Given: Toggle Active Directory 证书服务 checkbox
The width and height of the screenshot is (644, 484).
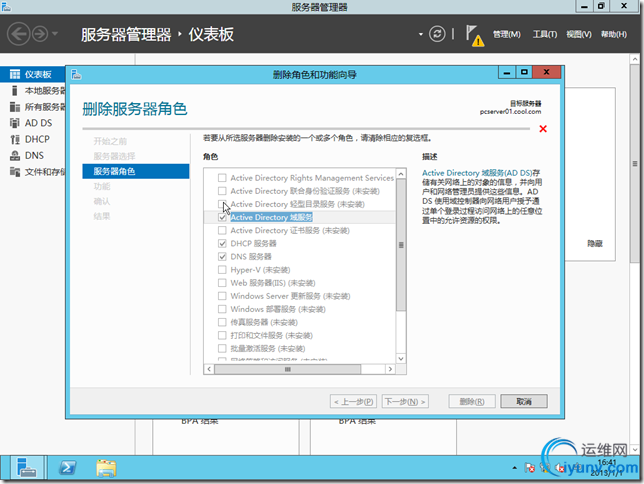Looking at the screenshot, I should point(222,230).
